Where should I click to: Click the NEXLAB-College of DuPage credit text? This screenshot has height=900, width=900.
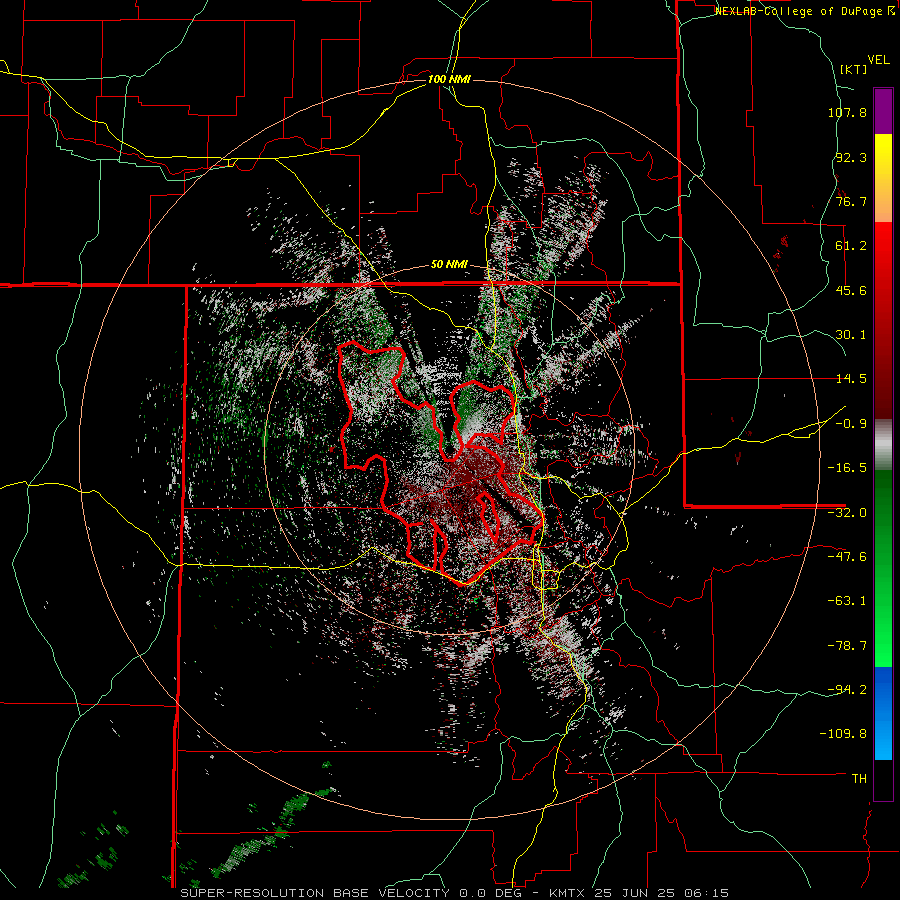click(x=804, y=11)
